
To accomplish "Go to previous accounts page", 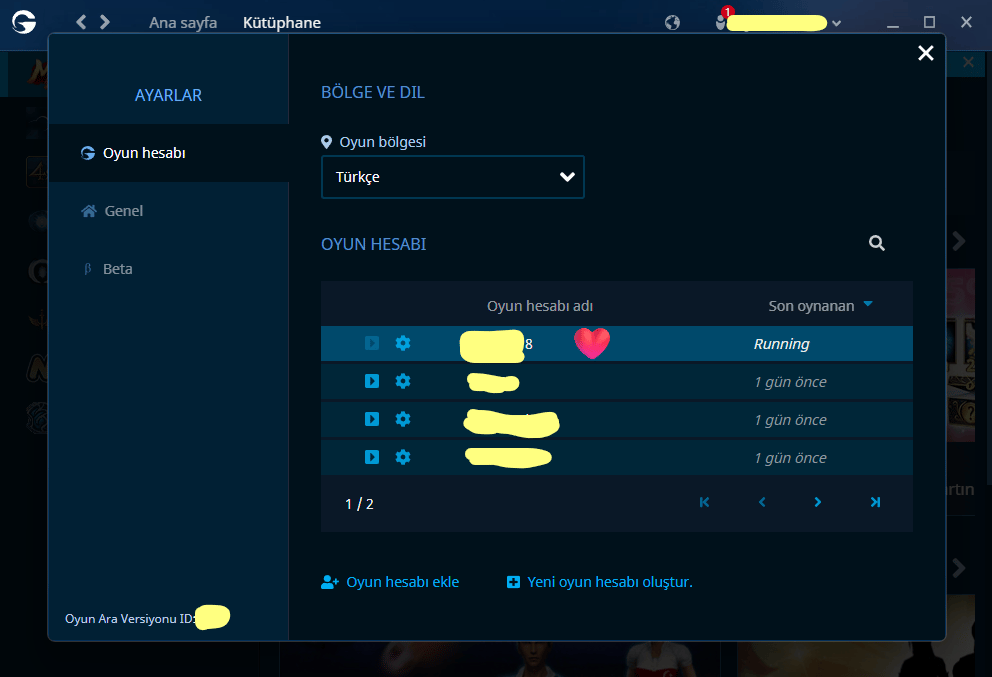I will coord(762,502).
